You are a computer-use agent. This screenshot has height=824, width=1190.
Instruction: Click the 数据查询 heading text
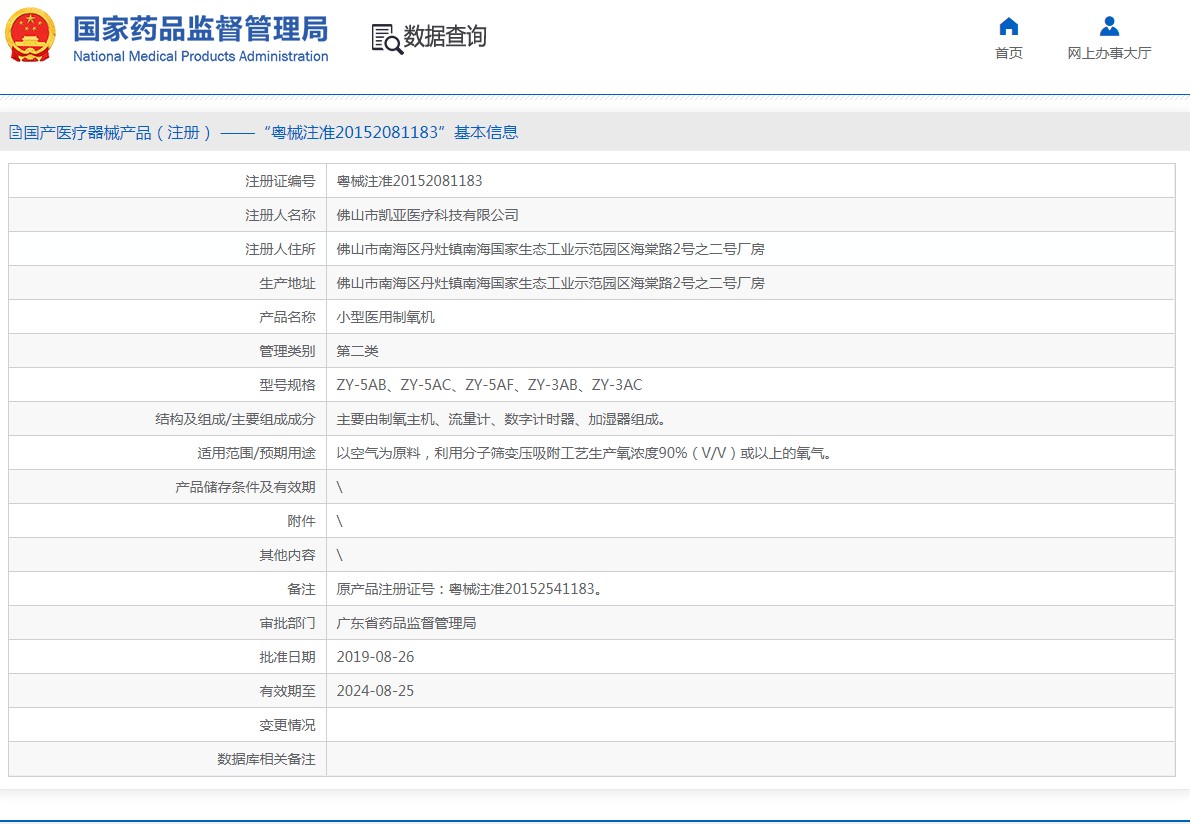point(445,36)
